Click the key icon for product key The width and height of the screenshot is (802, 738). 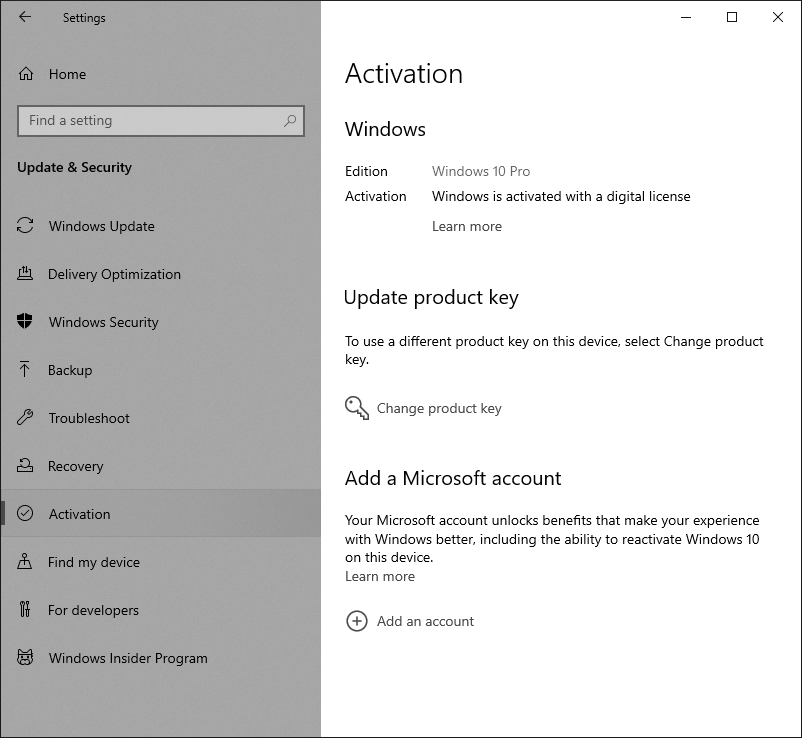pos(357,408)
